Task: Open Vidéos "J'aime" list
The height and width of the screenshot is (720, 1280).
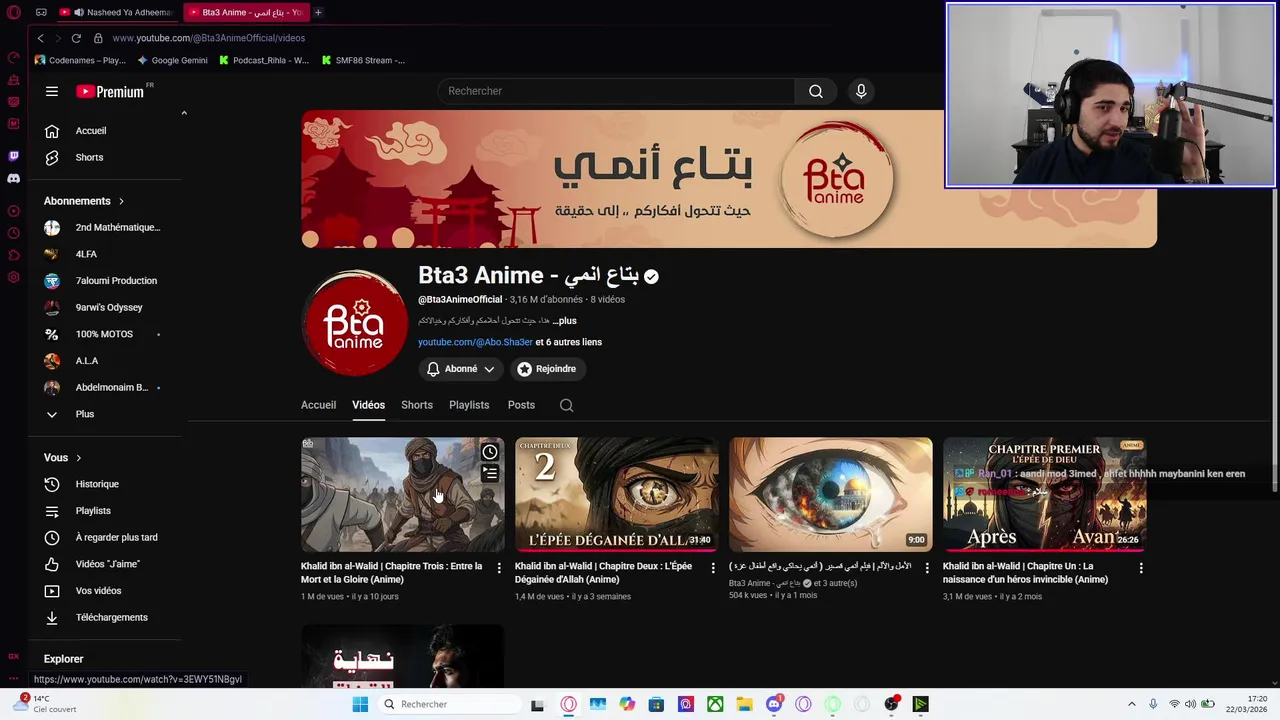Action: (106, 564)
